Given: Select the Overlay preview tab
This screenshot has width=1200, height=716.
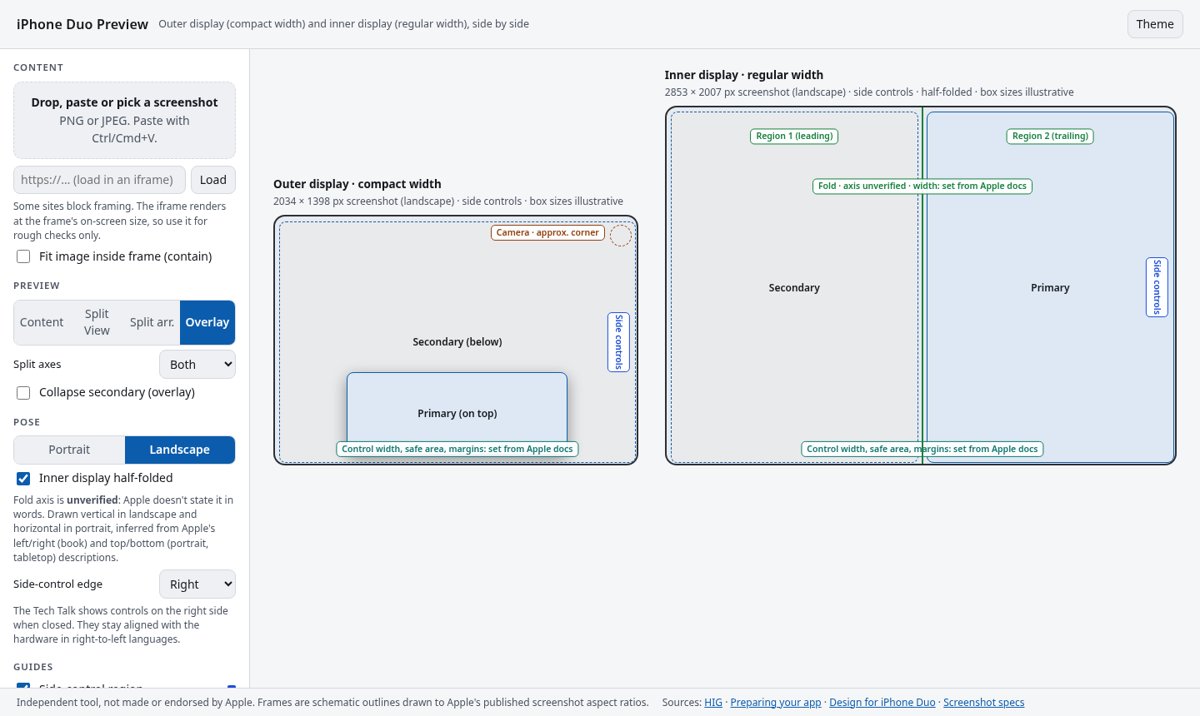Looking at the screenshot, I should point(207,322).
